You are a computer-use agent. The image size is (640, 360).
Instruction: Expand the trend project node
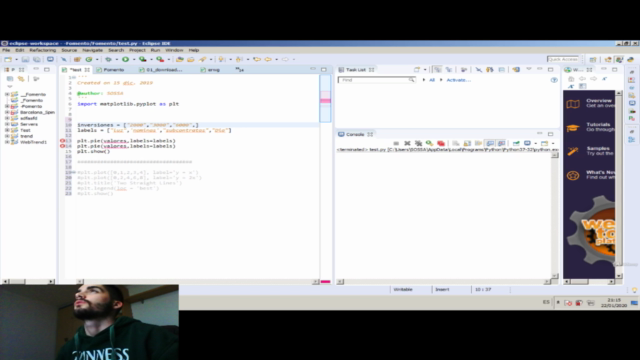(7, 136)
